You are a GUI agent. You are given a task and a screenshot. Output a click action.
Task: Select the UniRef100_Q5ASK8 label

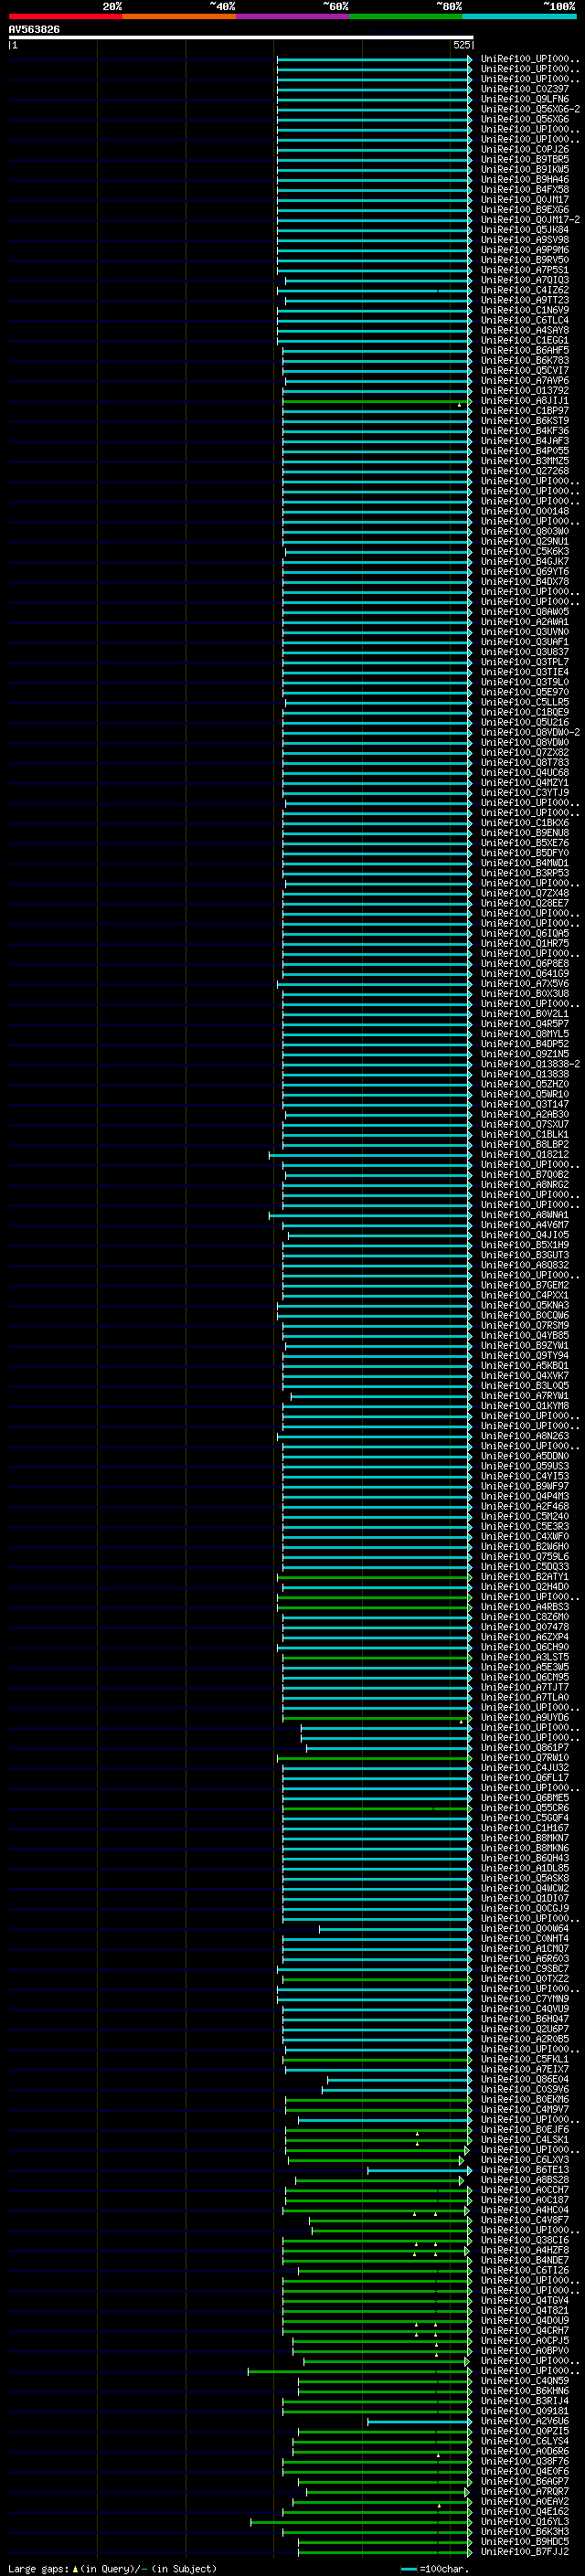point(525,1878)
